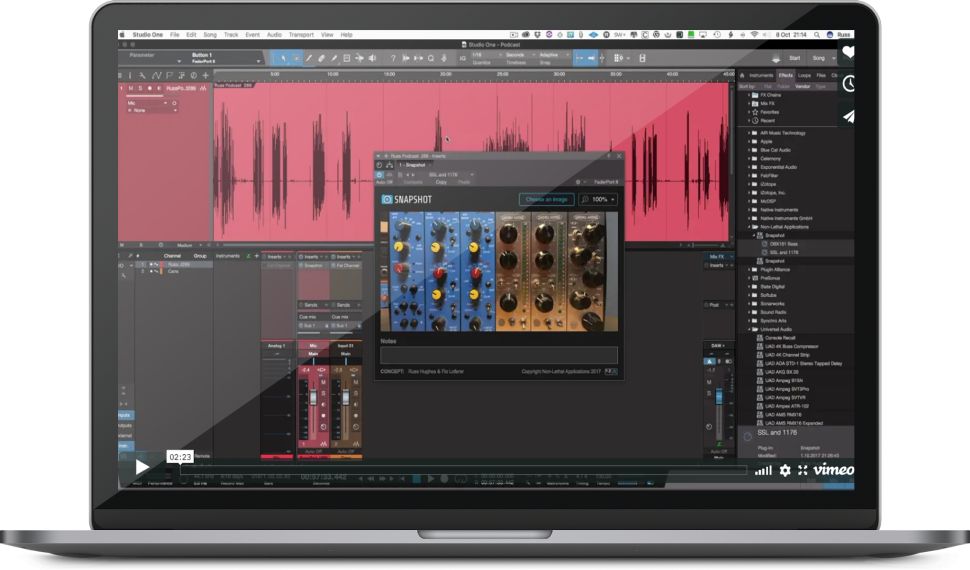Toggle Solo on the track header
The image size is (970, 570).
pos(140,89)
